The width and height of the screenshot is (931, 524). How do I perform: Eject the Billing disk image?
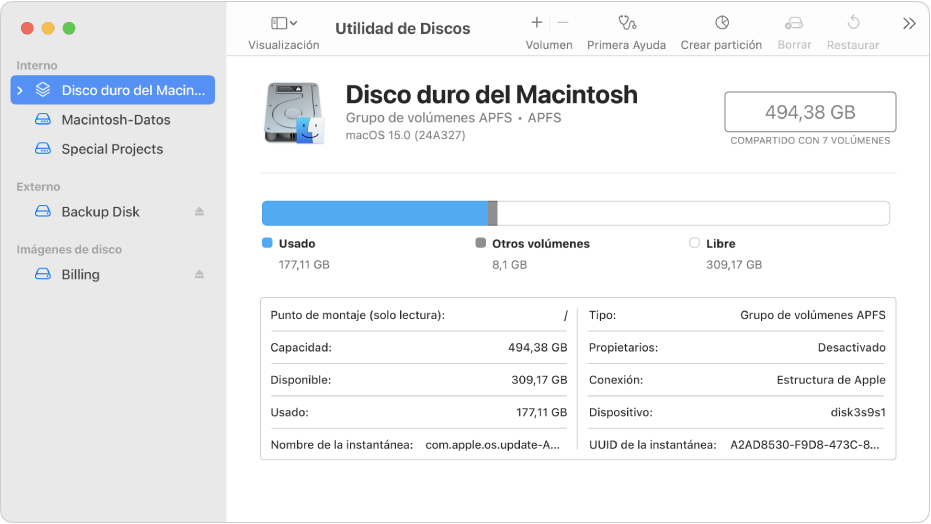pos(200,274)
